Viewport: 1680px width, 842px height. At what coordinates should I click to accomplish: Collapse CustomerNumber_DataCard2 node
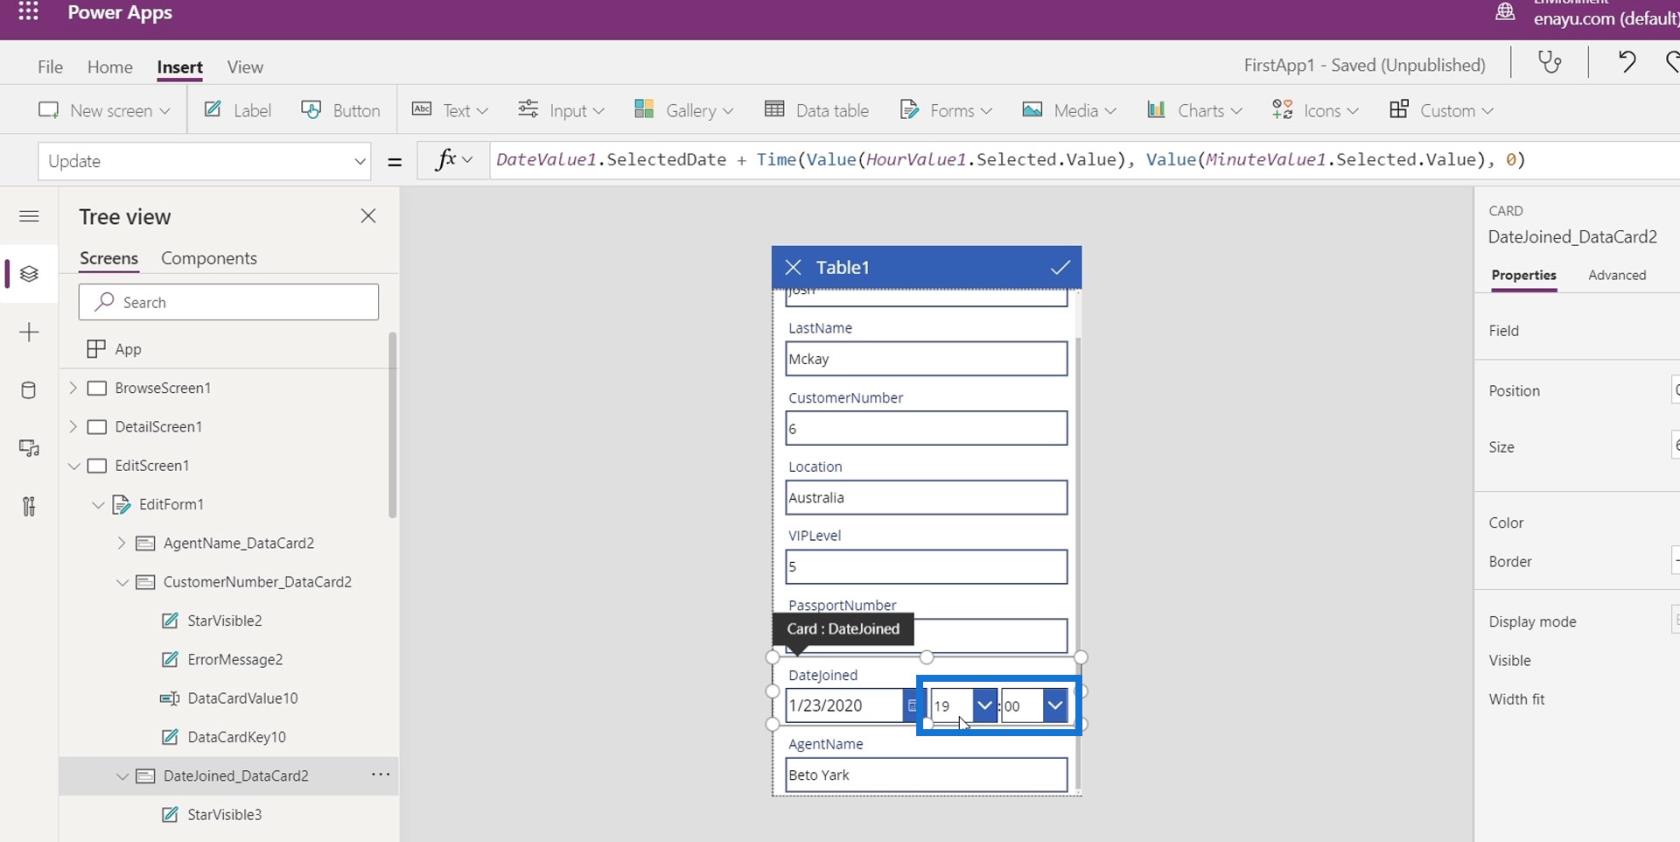point(122,582)
